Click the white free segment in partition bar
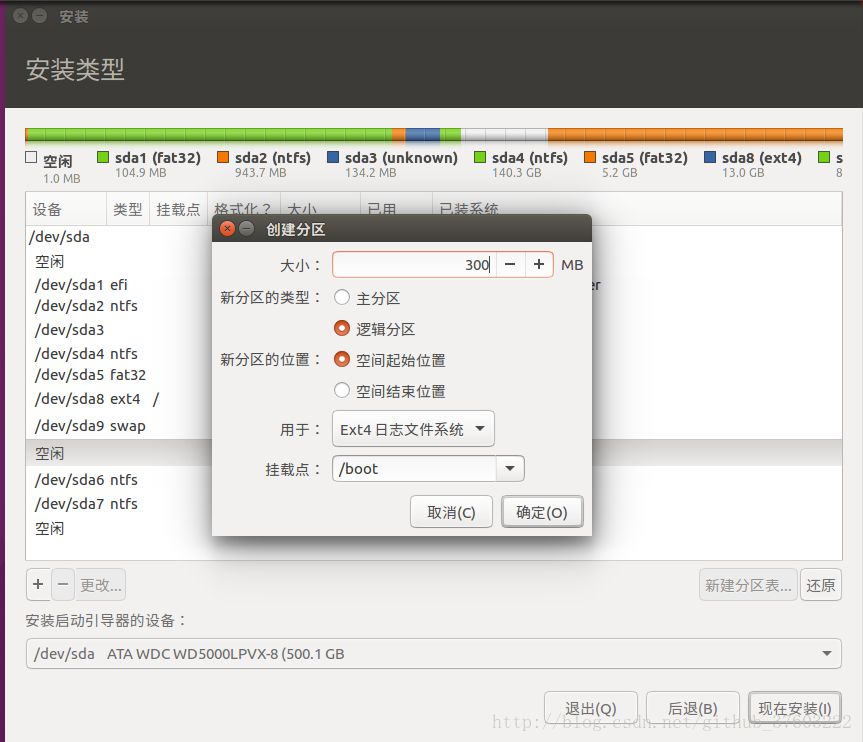 click(504, 134)
